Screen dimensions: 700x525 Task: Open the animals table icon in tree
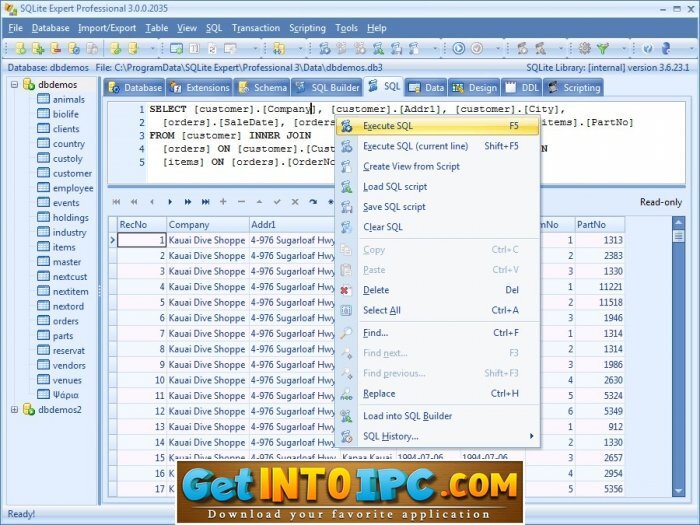pyautogui.click(x=43, y=99)
